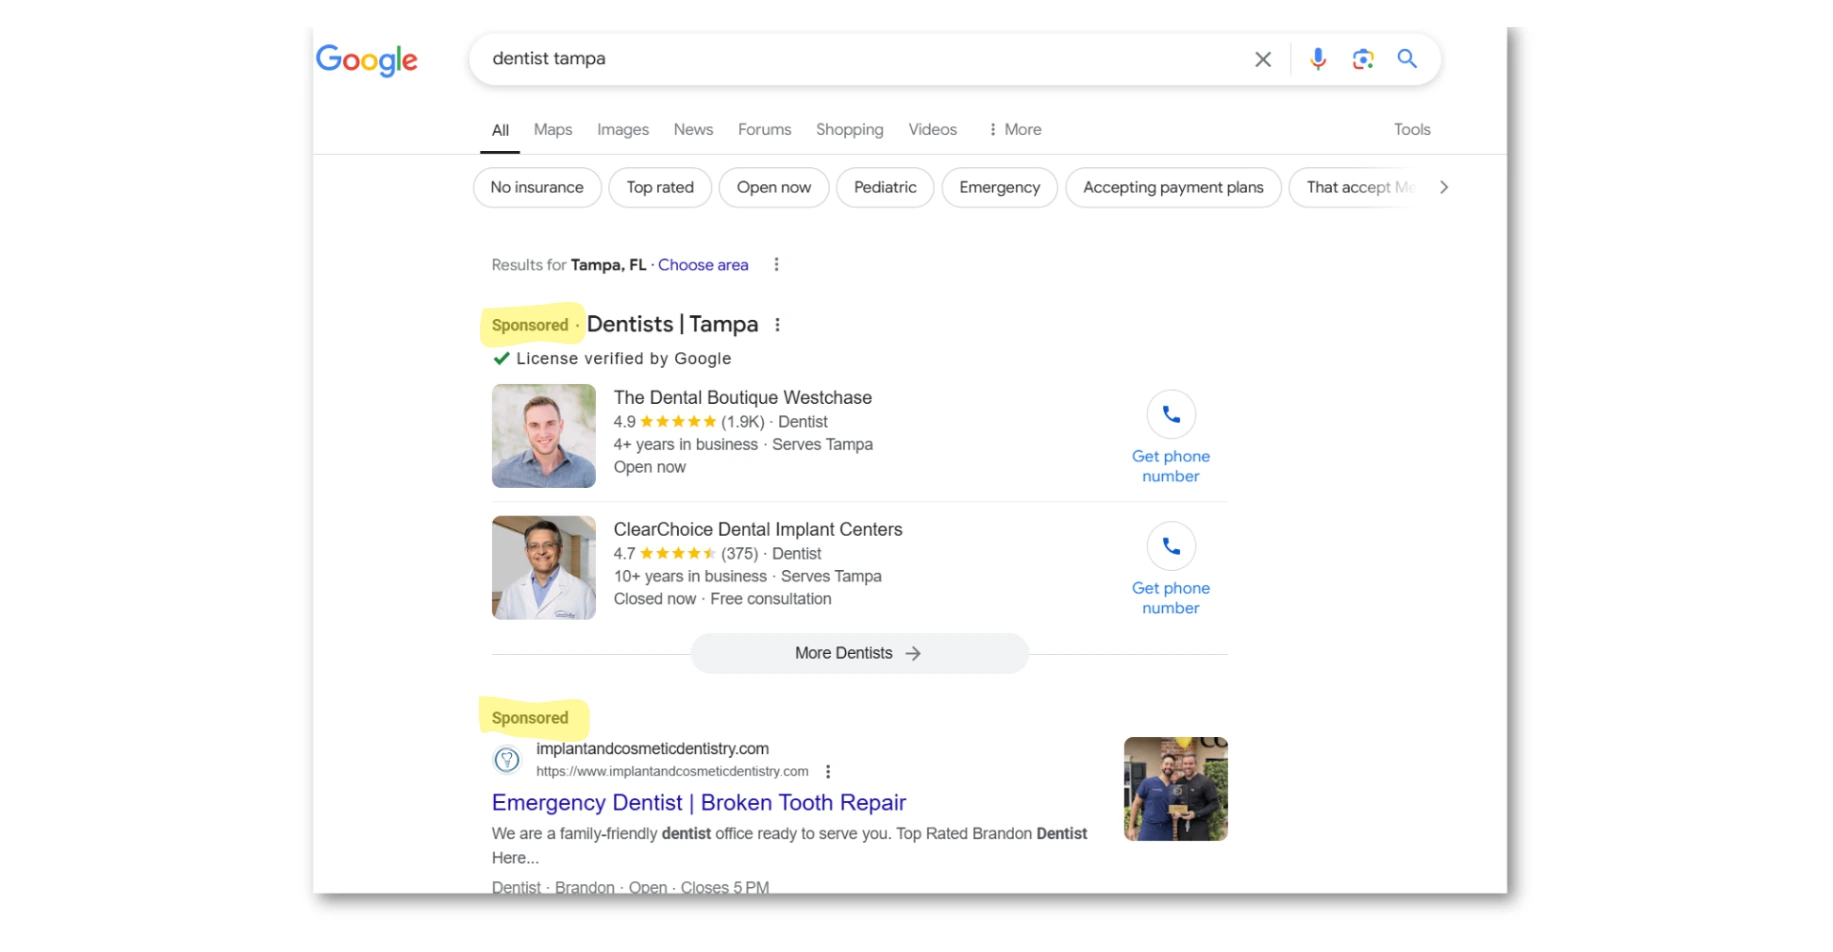Viewport: 1833px width, 952px height.
Task: Click phone icon for ClearChoice Dental Implant Centers
Action: point(1171,547)
